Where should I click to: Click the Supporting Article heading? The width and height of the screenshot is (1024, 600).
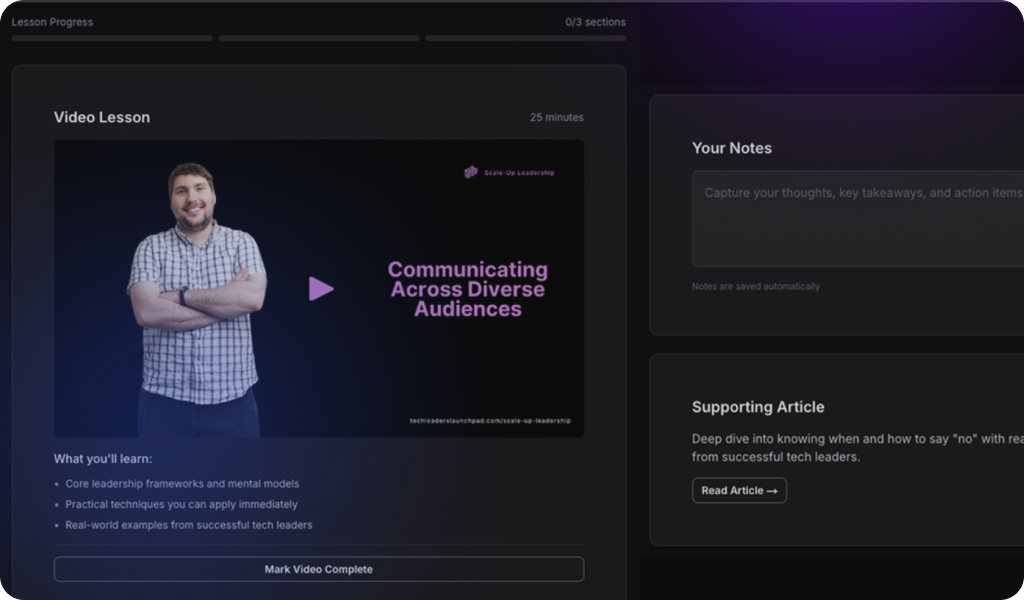(758, 407)
